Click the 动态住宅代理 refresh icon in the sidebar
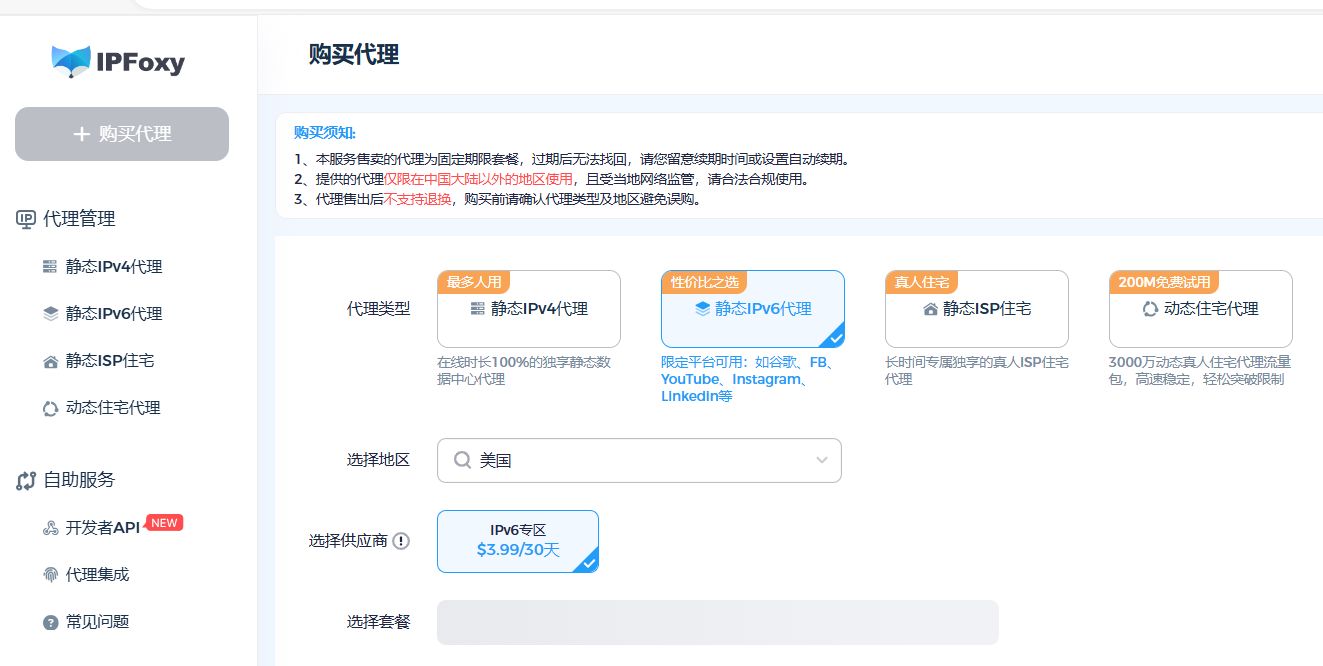Screen dimensions: 1323x666 coord(50,408)
